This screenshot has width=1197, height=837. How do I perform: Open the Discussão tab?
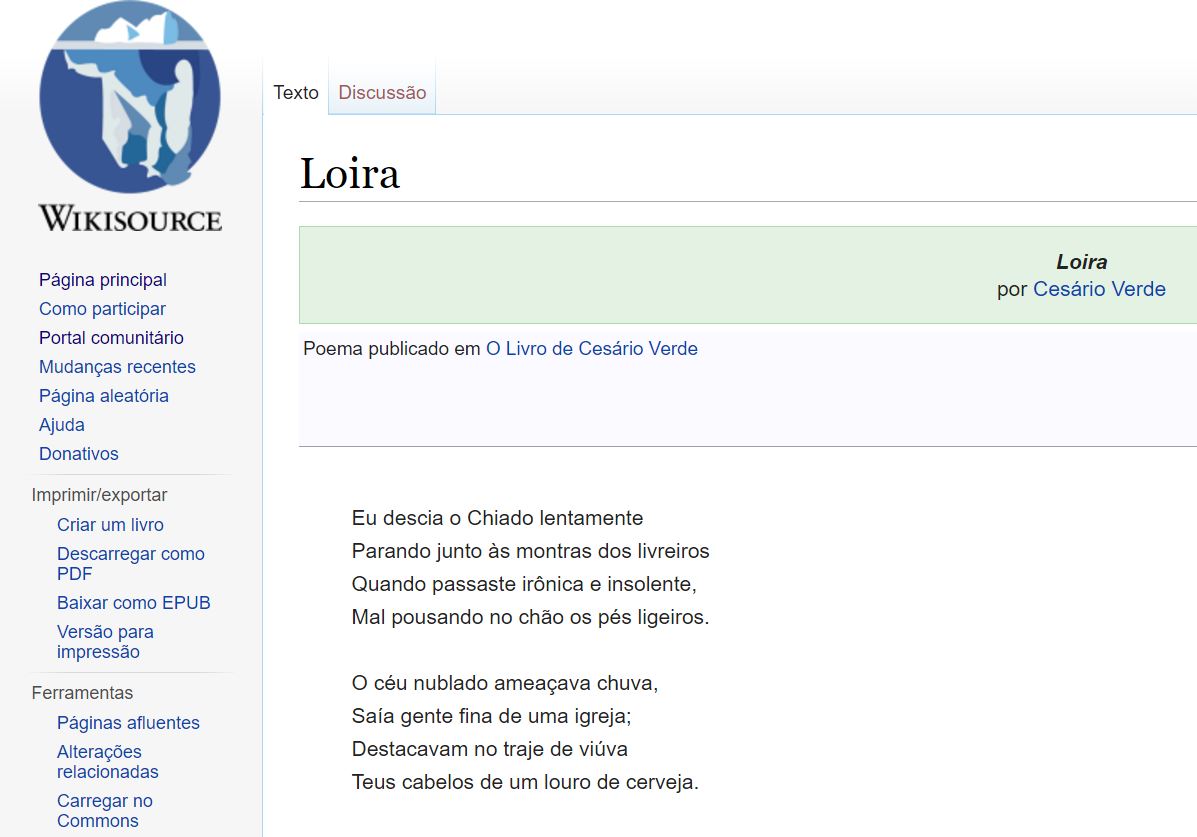point(382,92)
